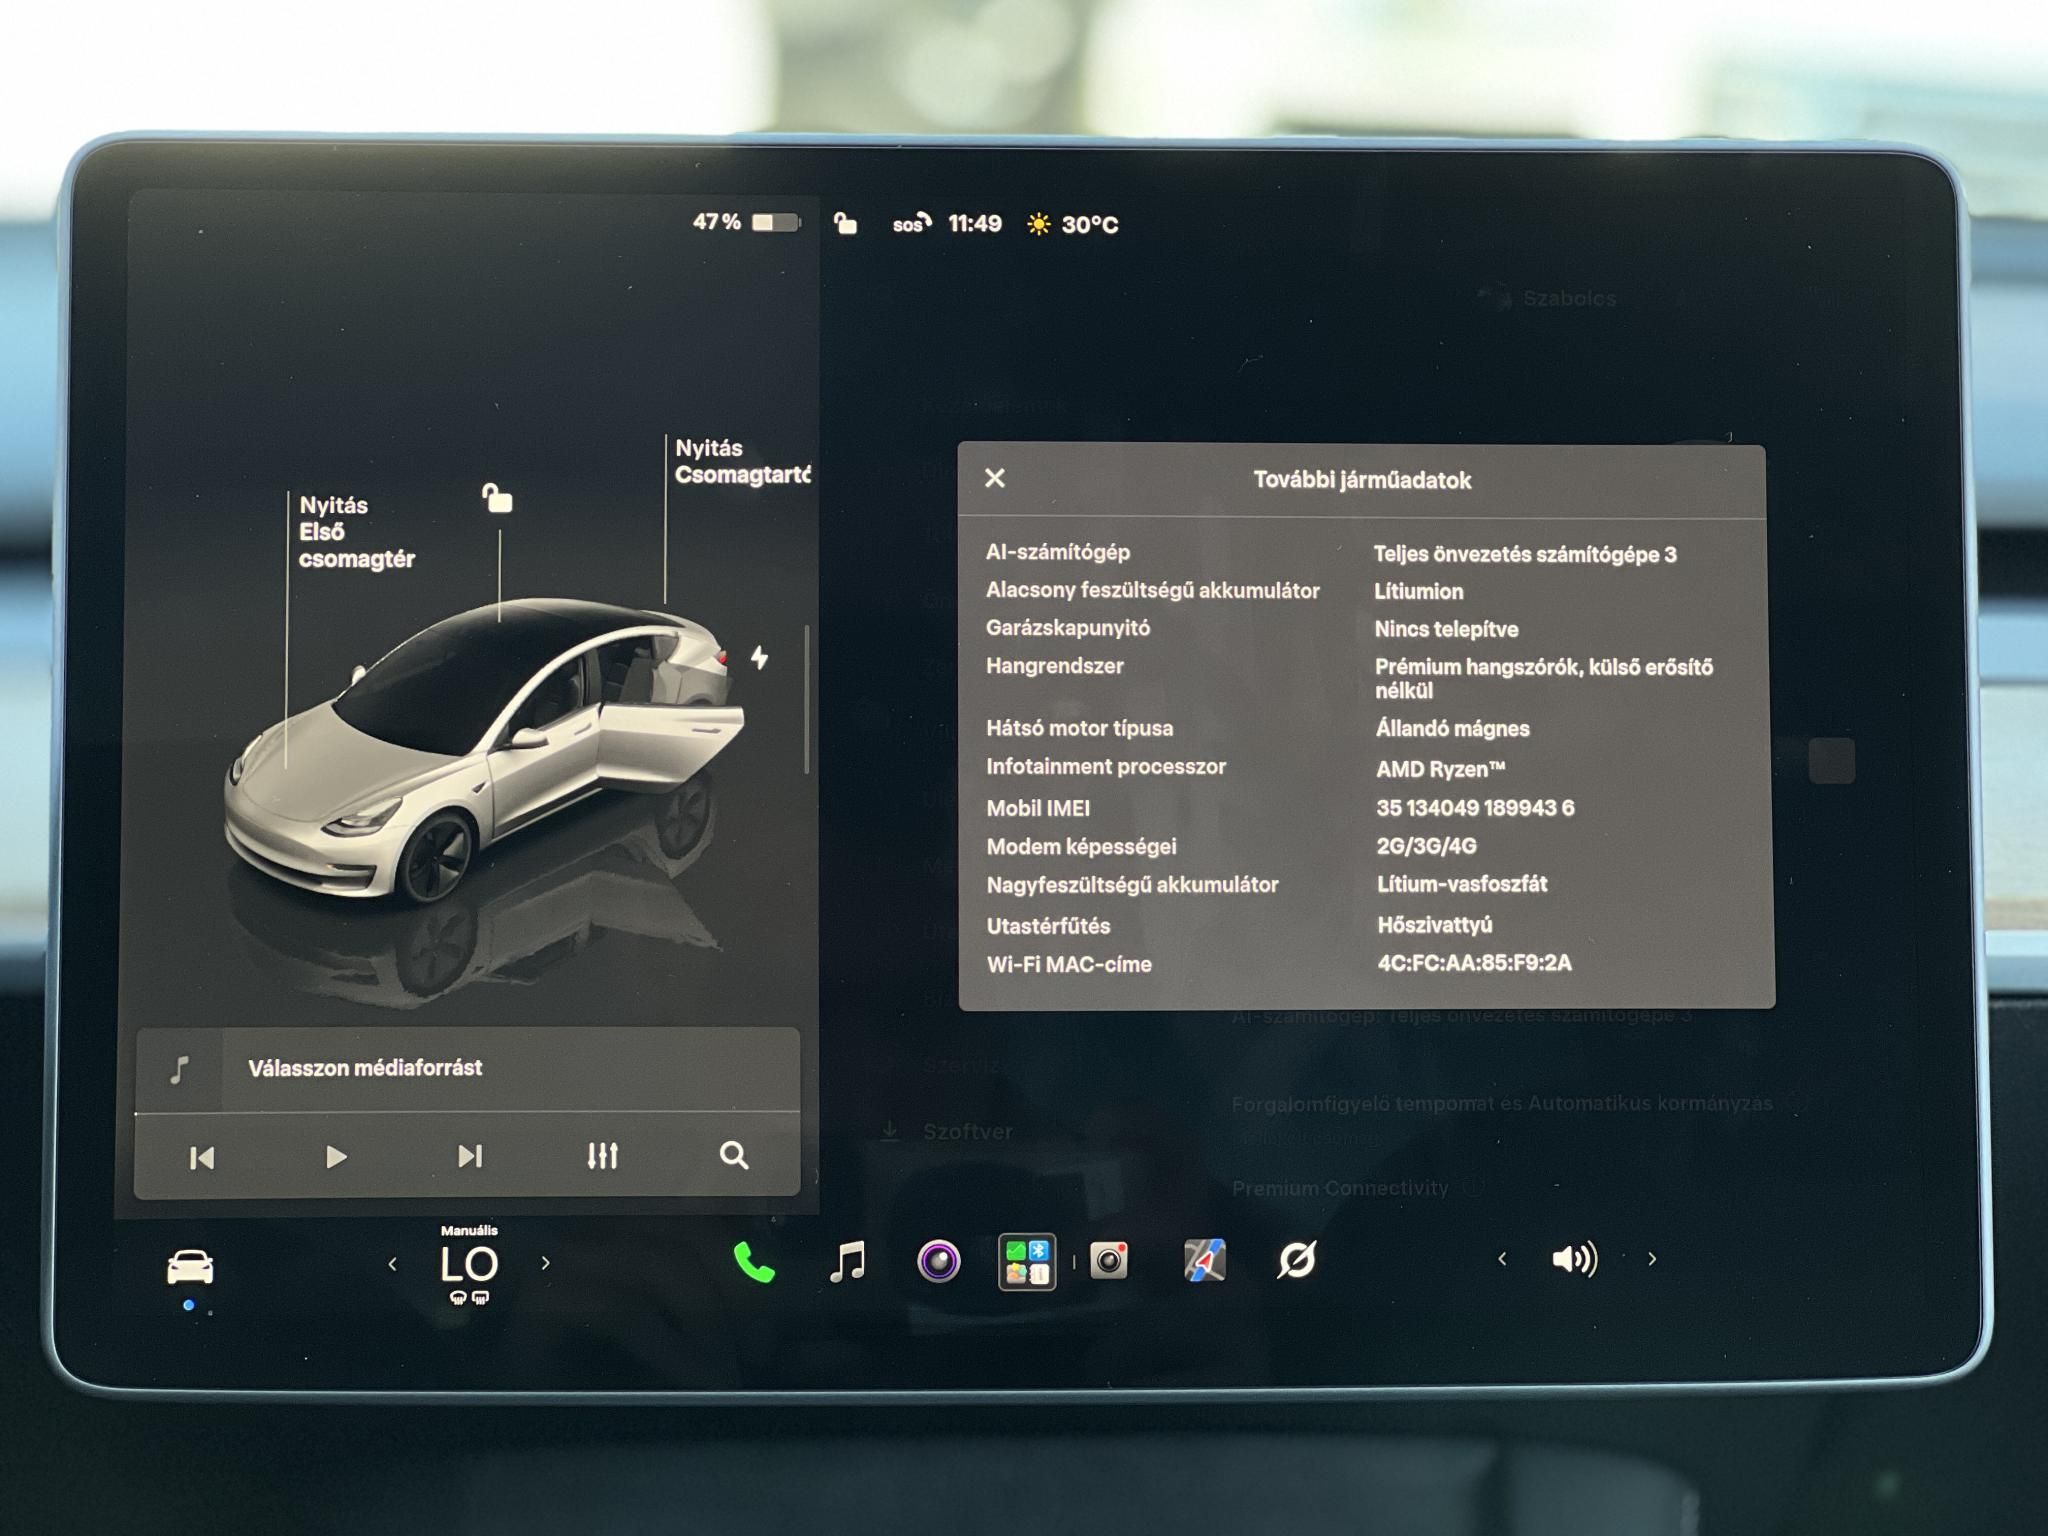Open climate controls via LO temperature
The image size is (2048, 1536).
pyautogui.click(x=469, y=1265)
